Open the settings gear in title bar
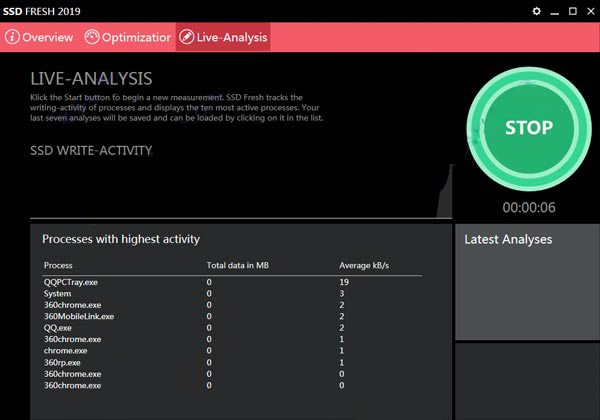 536,11
